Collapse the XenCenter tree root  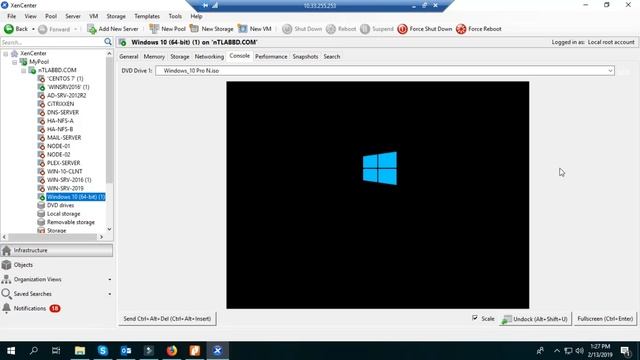(6, 53)
